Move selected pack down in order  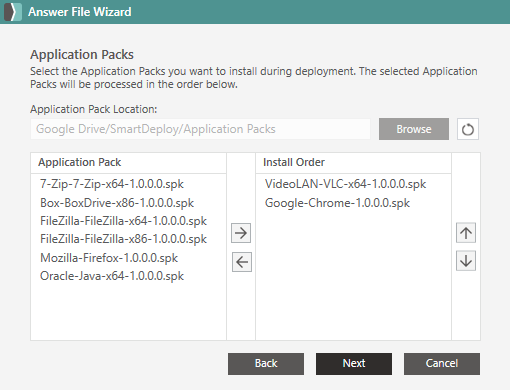466,261
